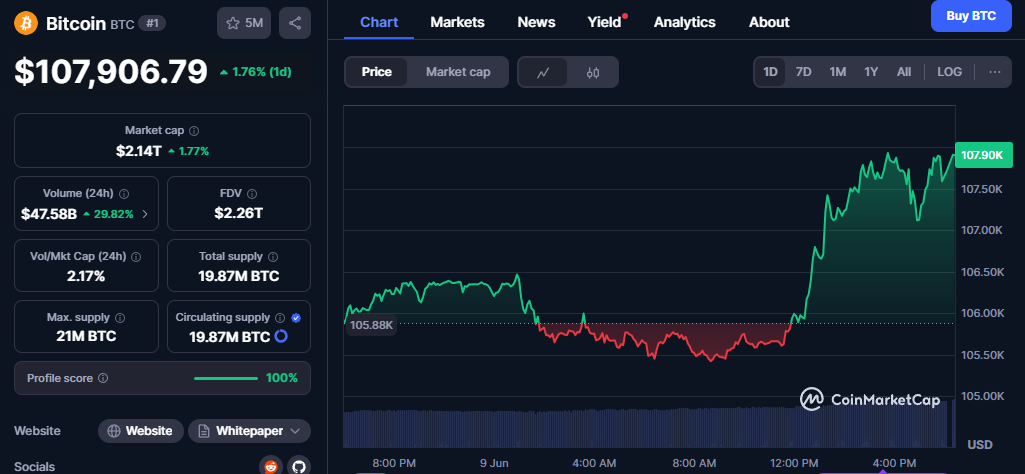This screenshot has width=1025, height=474.
Task: Open chart more options ellipsis
Action: 995,72
